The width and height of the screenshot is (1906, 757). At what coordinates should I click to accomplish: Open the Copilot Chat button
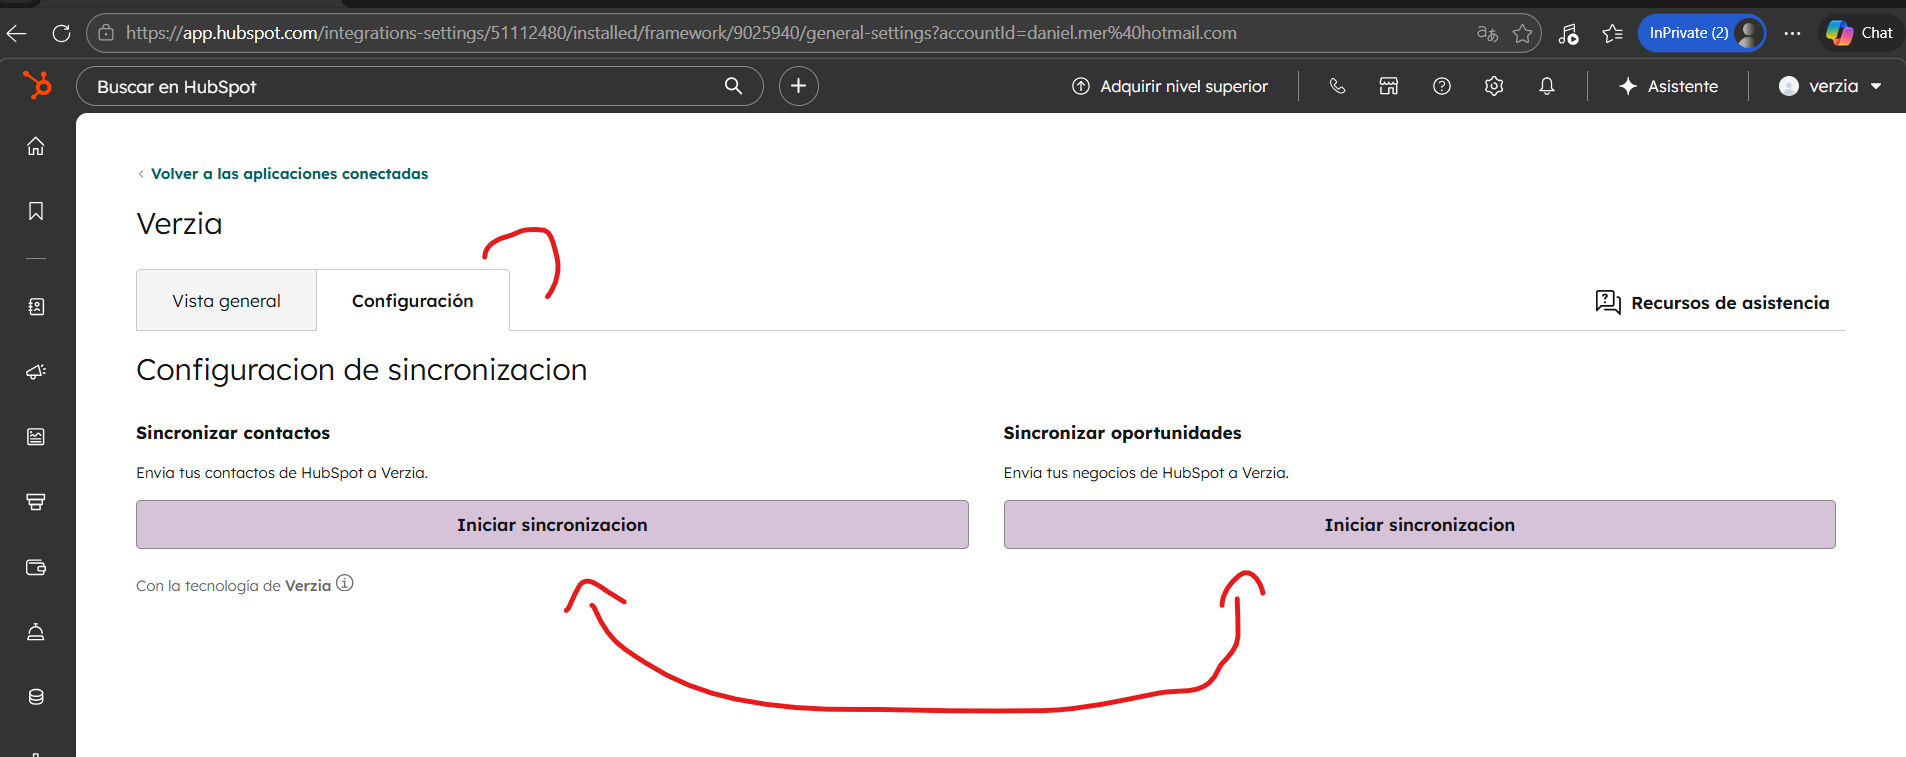[x=1859, y=33]
